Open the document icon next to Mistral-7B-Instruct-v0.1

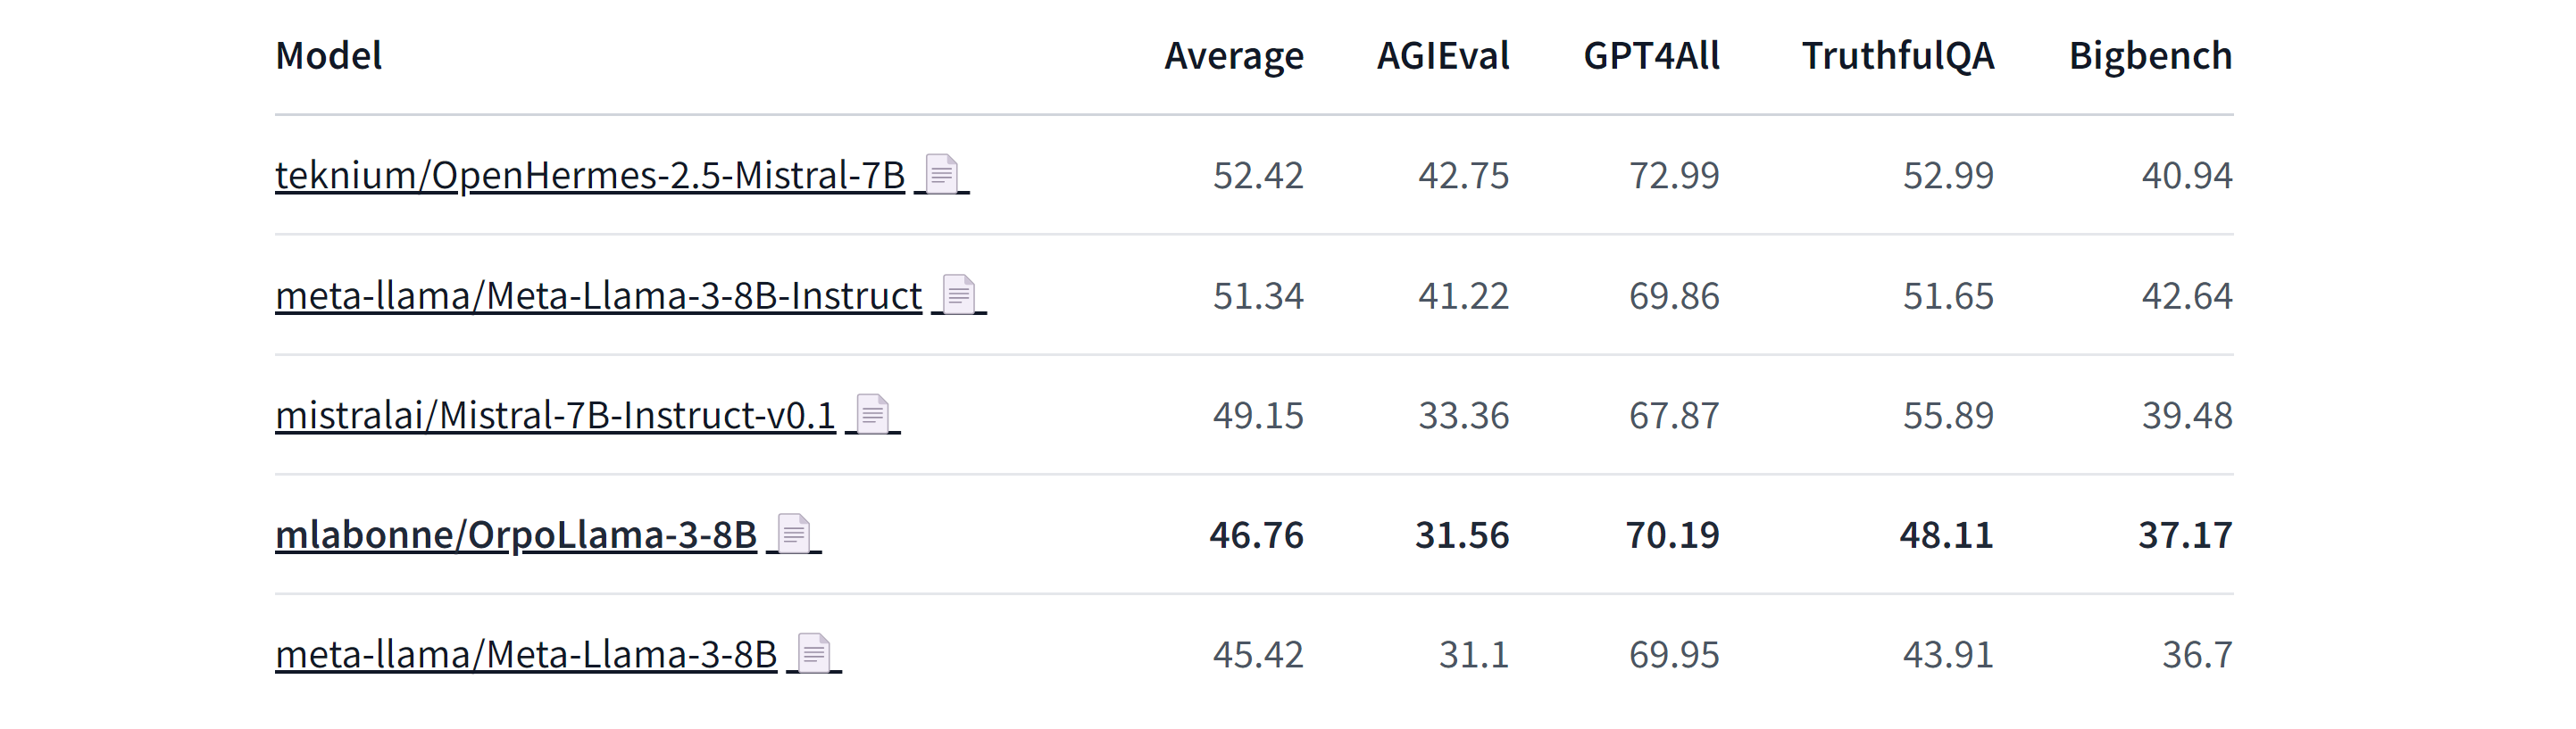click(x=872, y=413)
